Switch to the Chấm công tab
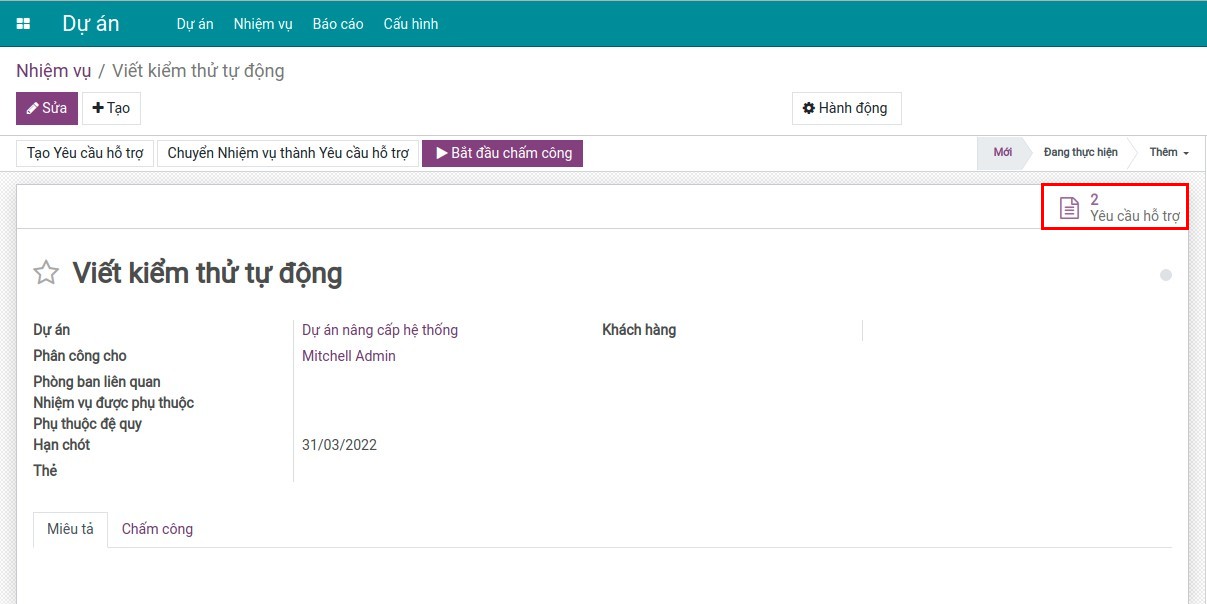 157,529
